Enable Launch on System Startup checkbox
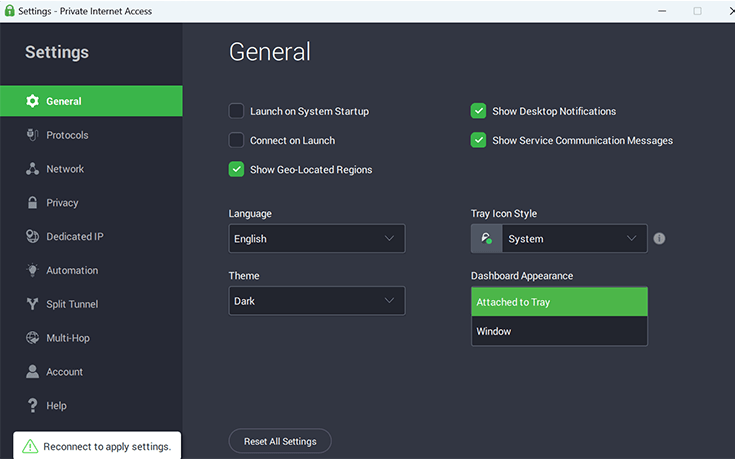The height and width of the screenshot is (459, 735). click(x=236, y=111)
